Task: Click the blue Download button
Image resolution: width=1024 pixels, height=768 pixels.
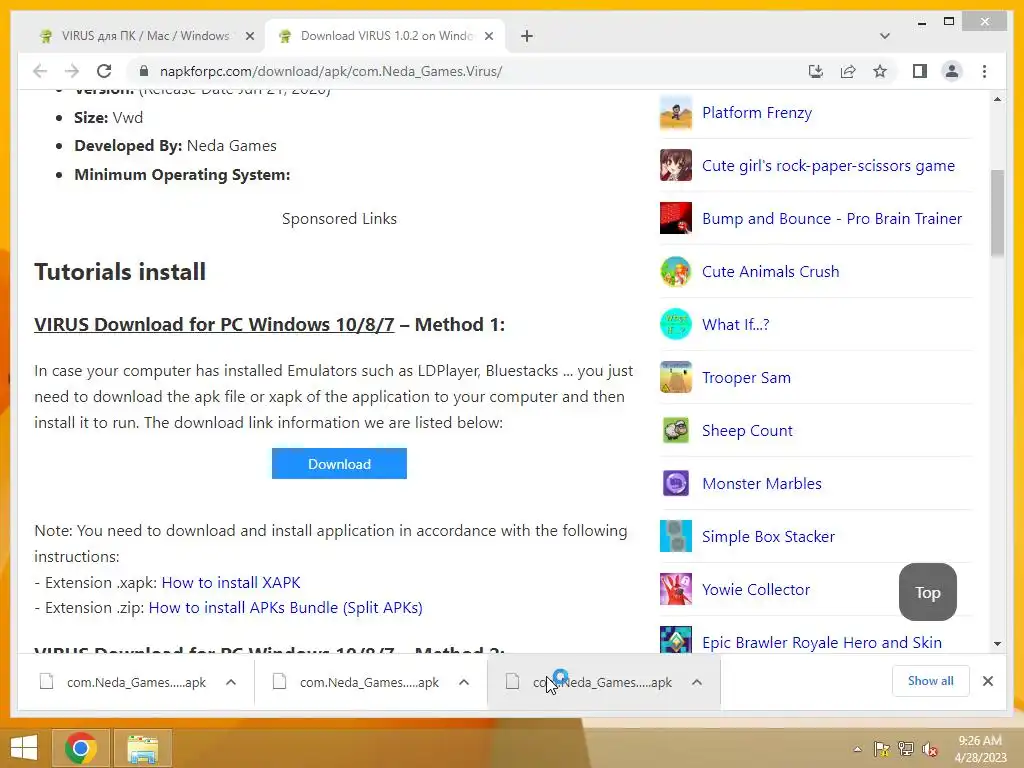Action: 339,464
